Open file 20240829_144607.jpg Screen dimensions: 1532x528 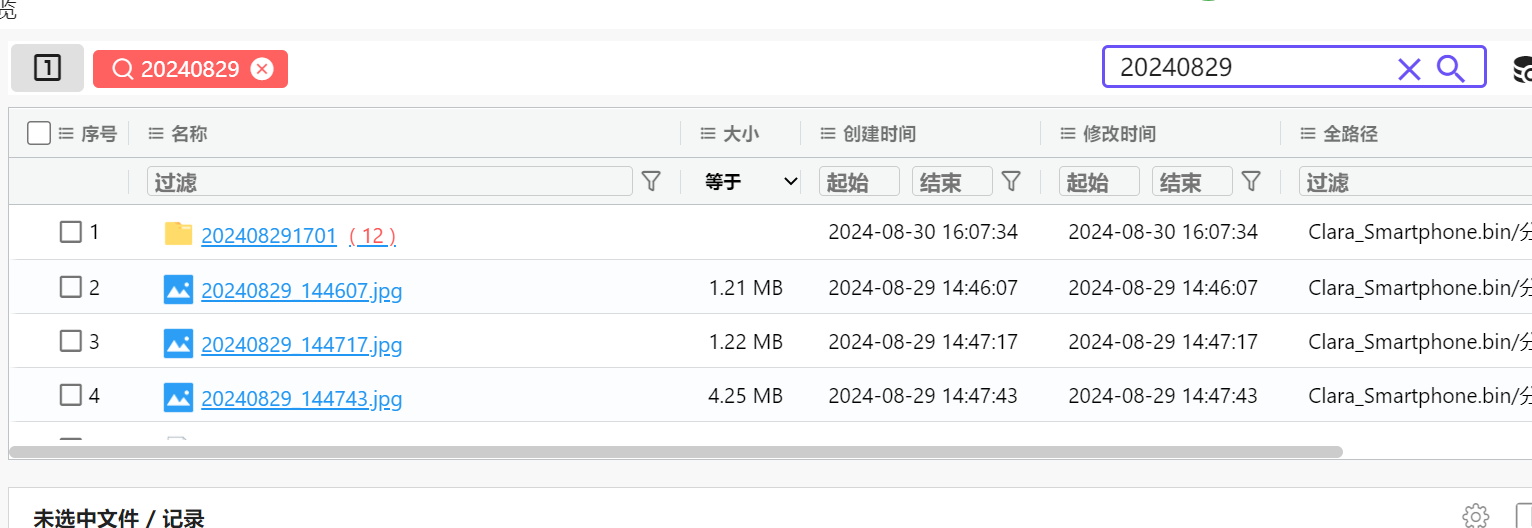click(302, 291)
